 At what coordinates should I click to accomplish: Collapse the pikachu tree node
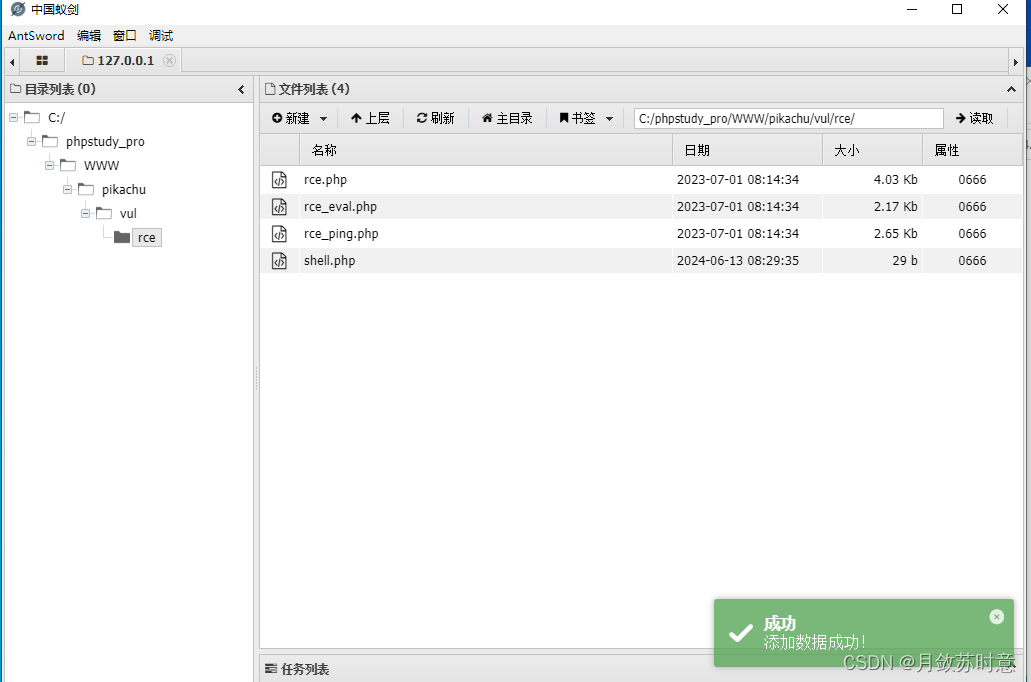pyautogui.click(x=67, y=189)
